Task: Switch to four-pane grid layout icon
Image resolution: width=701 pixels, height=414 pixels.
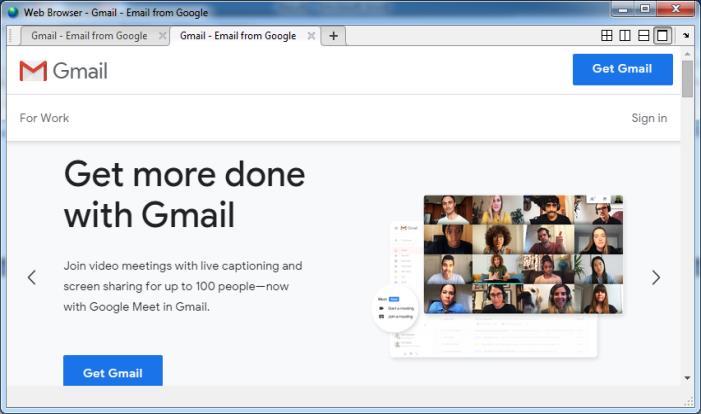Action: (607, 35)
